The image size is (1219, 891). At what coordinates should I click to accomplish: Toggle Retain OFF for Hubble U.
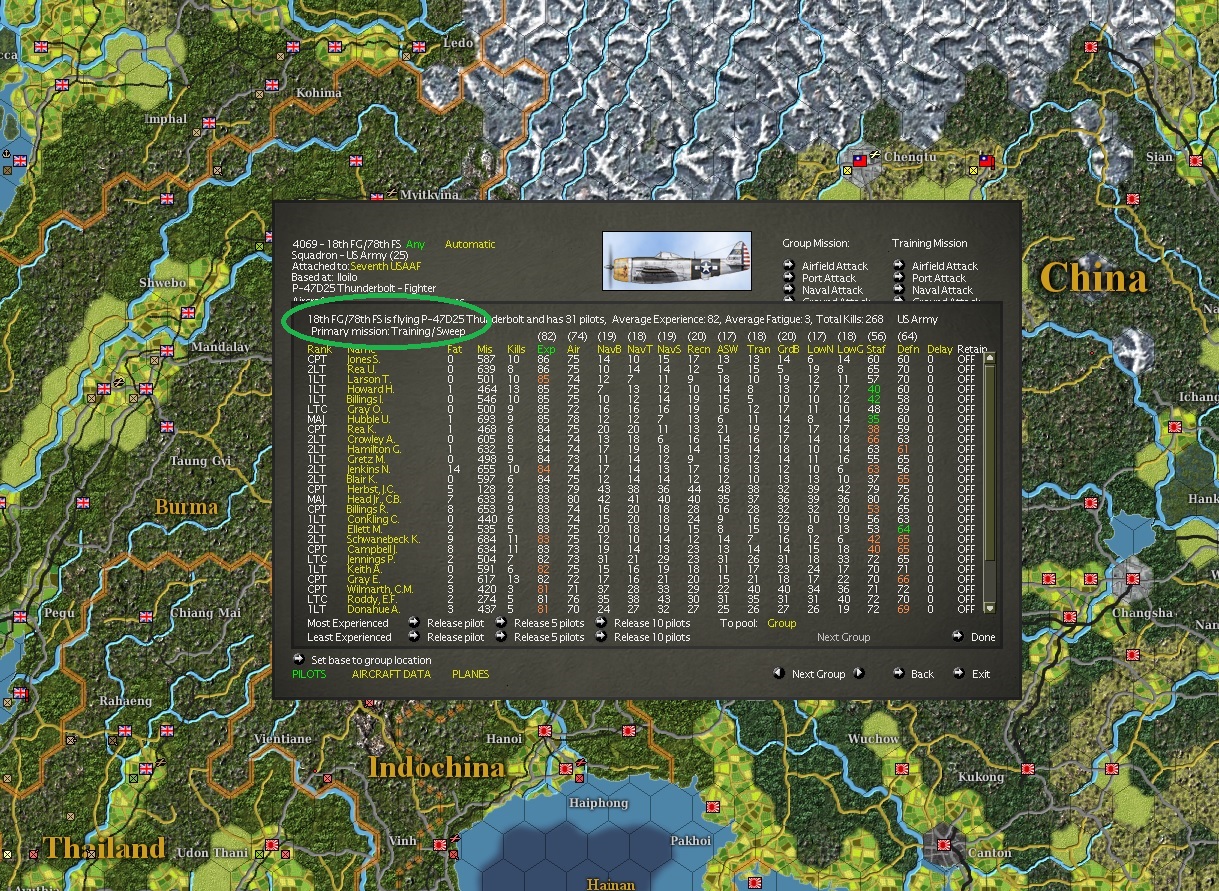click(965, 419)
